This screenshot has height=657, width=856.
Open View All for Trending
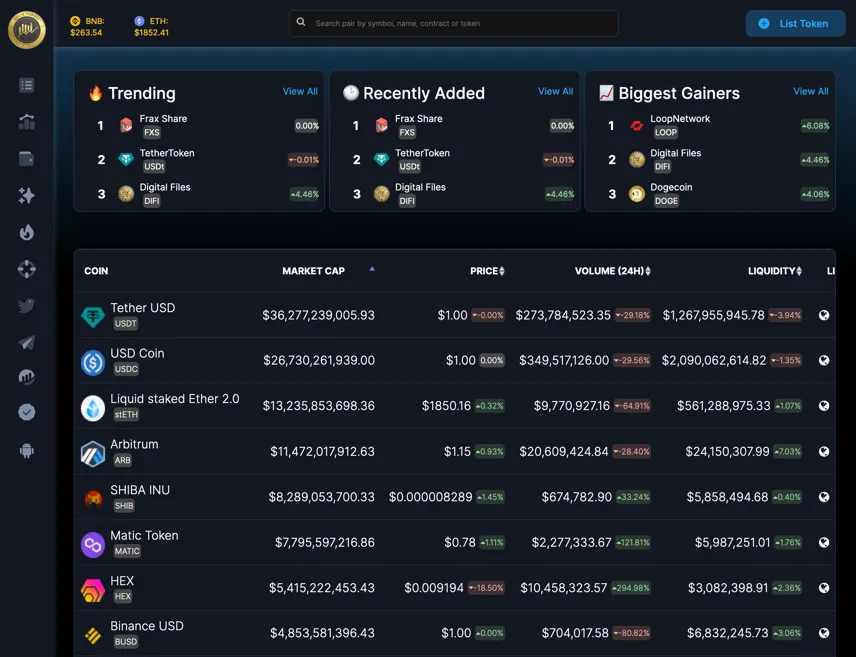300,91
